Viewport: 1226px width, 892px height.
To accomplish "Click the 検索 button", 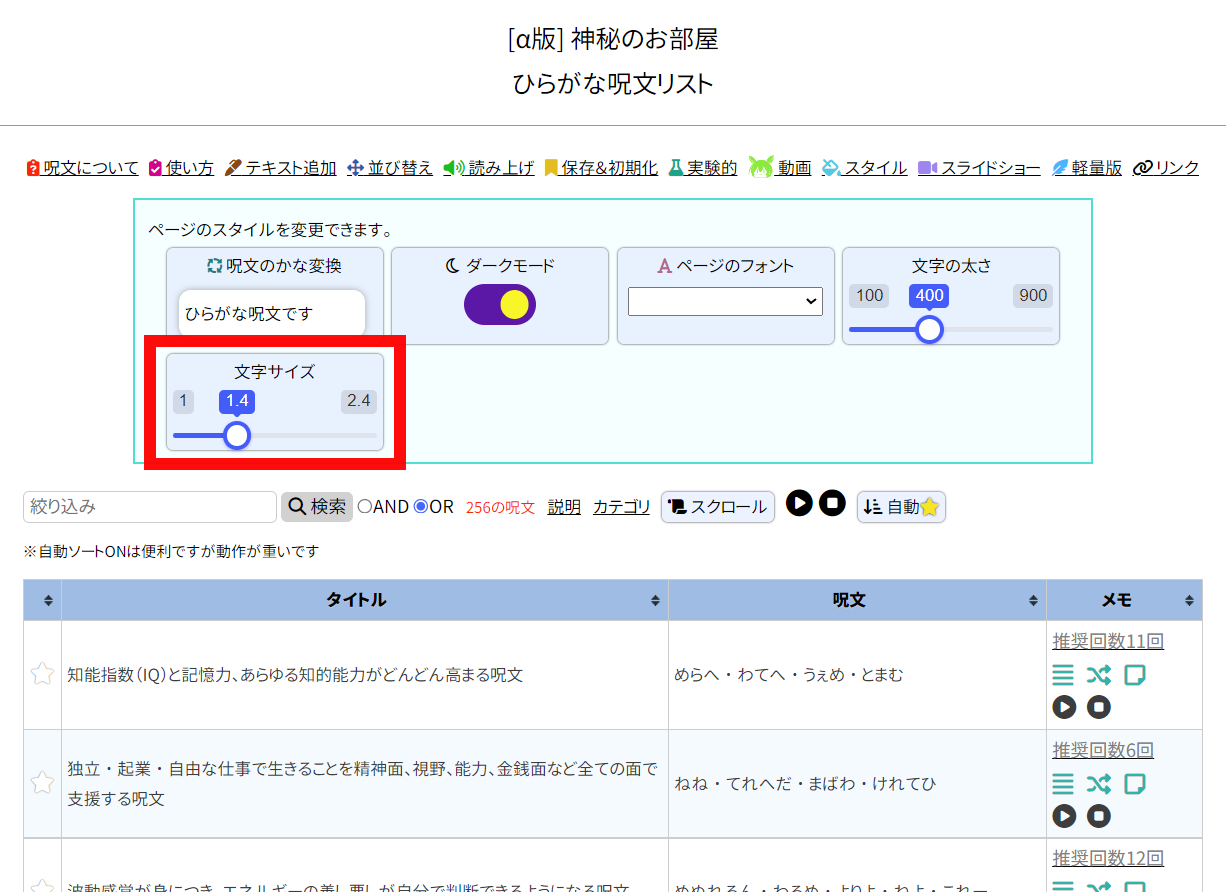I will [x=317, y=507].
